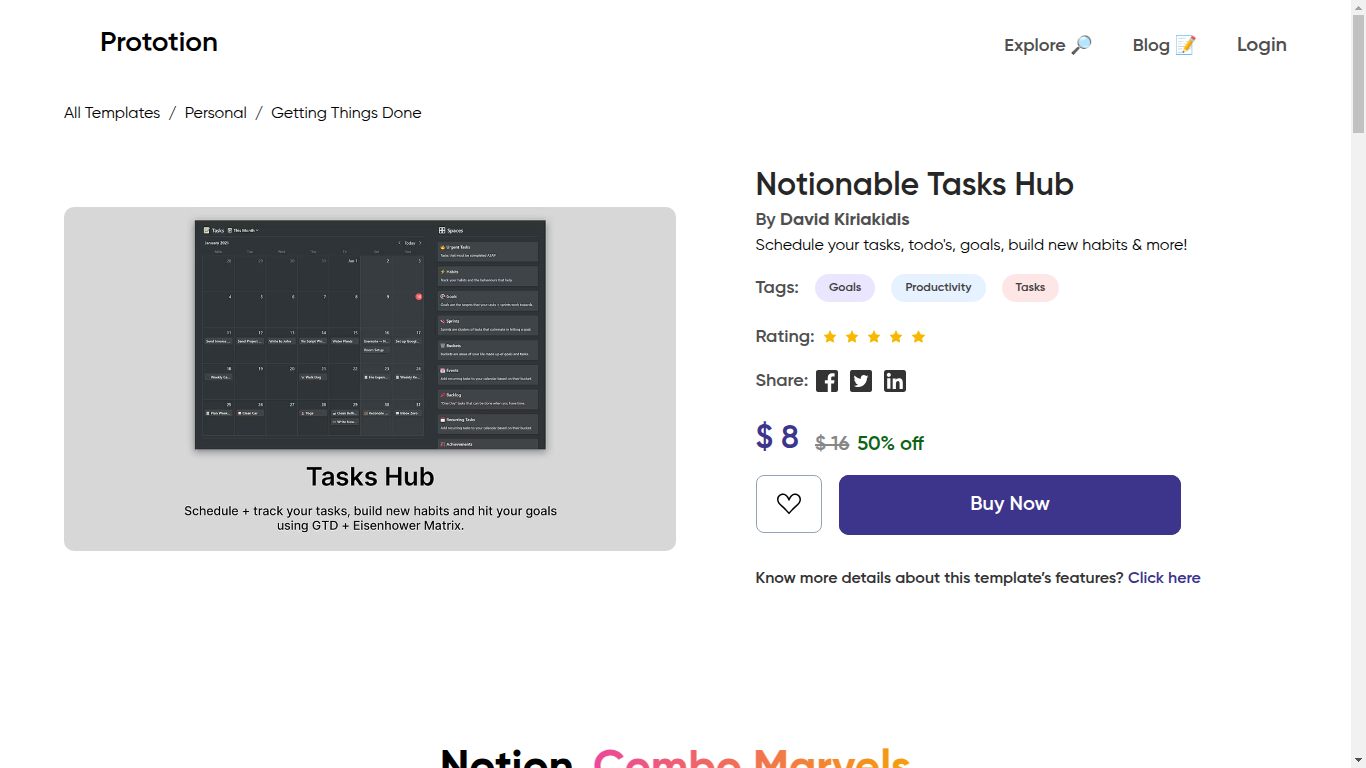Click the scrollbar down arrow
The image size is (1366, 768).
coord(1358,760)
